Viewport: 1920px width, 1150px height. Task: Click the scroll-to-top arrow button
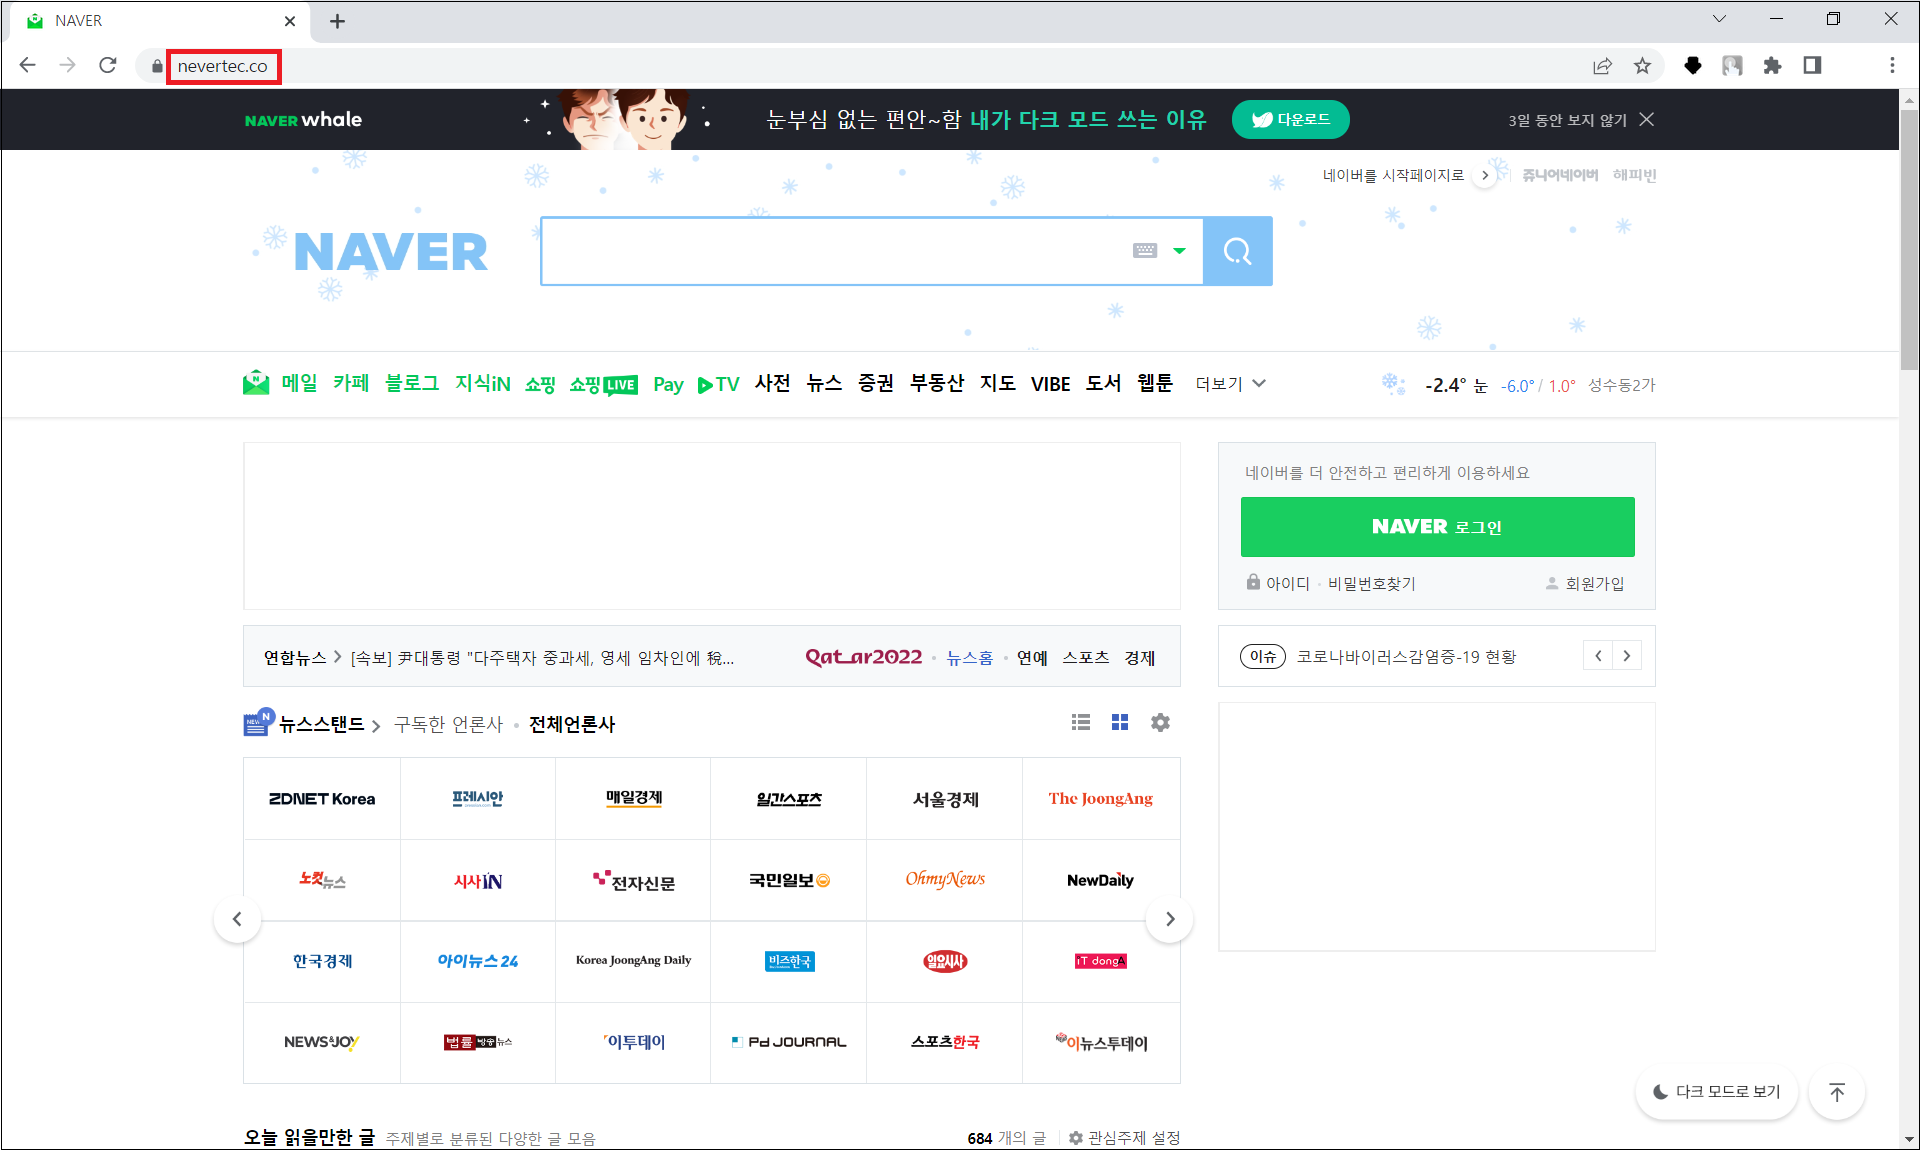point(1836,1092)
